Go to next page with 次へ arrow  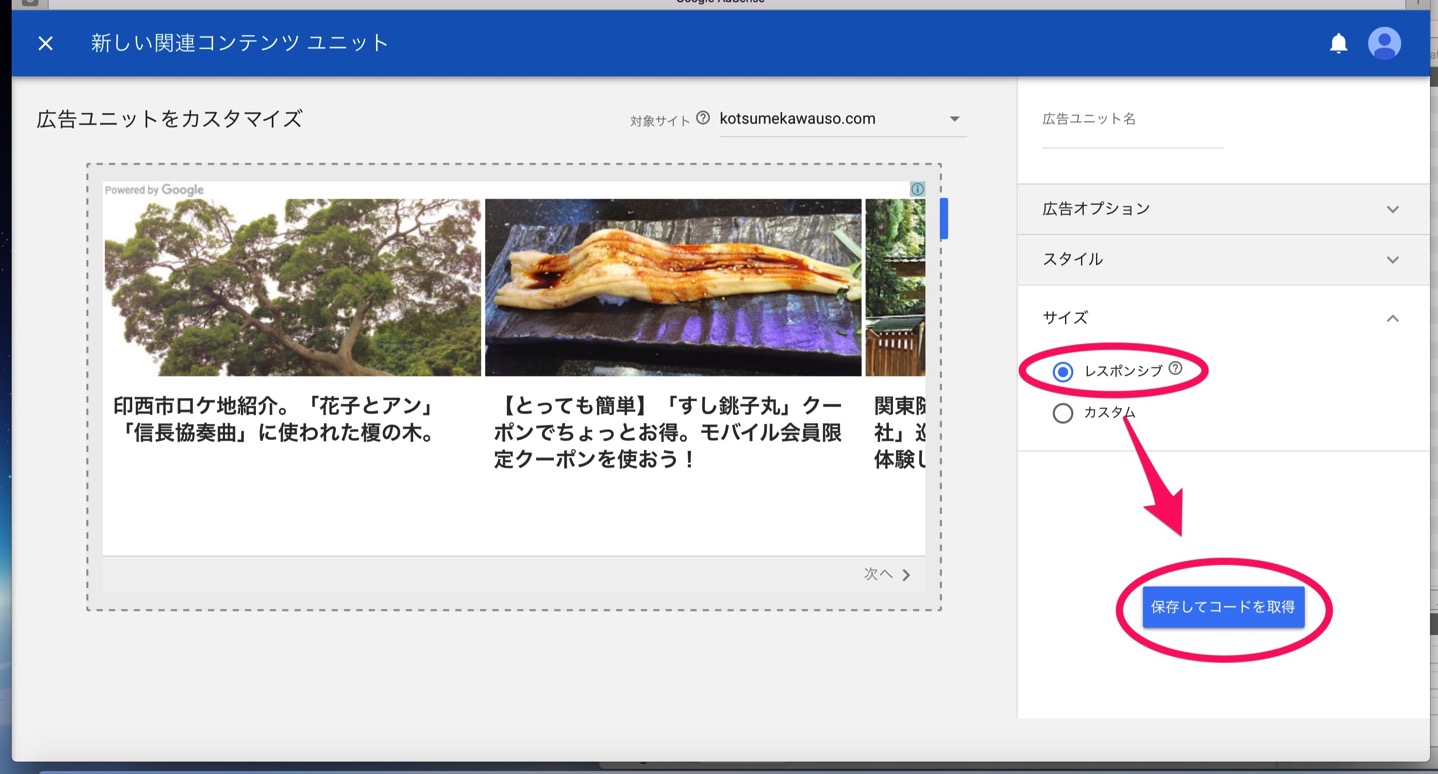click(888, 574)
